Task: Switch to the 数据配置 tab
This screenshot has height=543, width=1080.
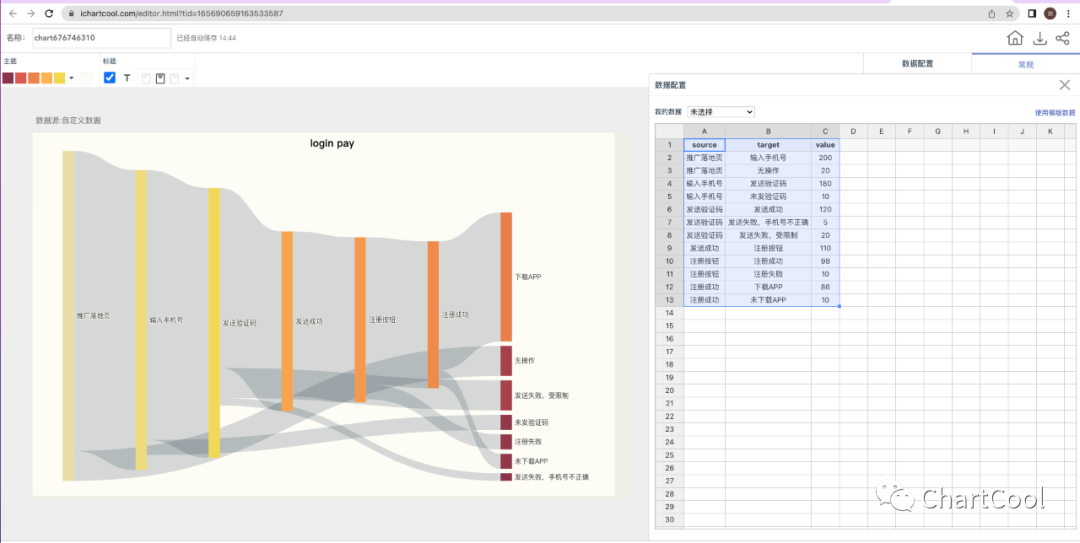Action: tap(917, 63)
